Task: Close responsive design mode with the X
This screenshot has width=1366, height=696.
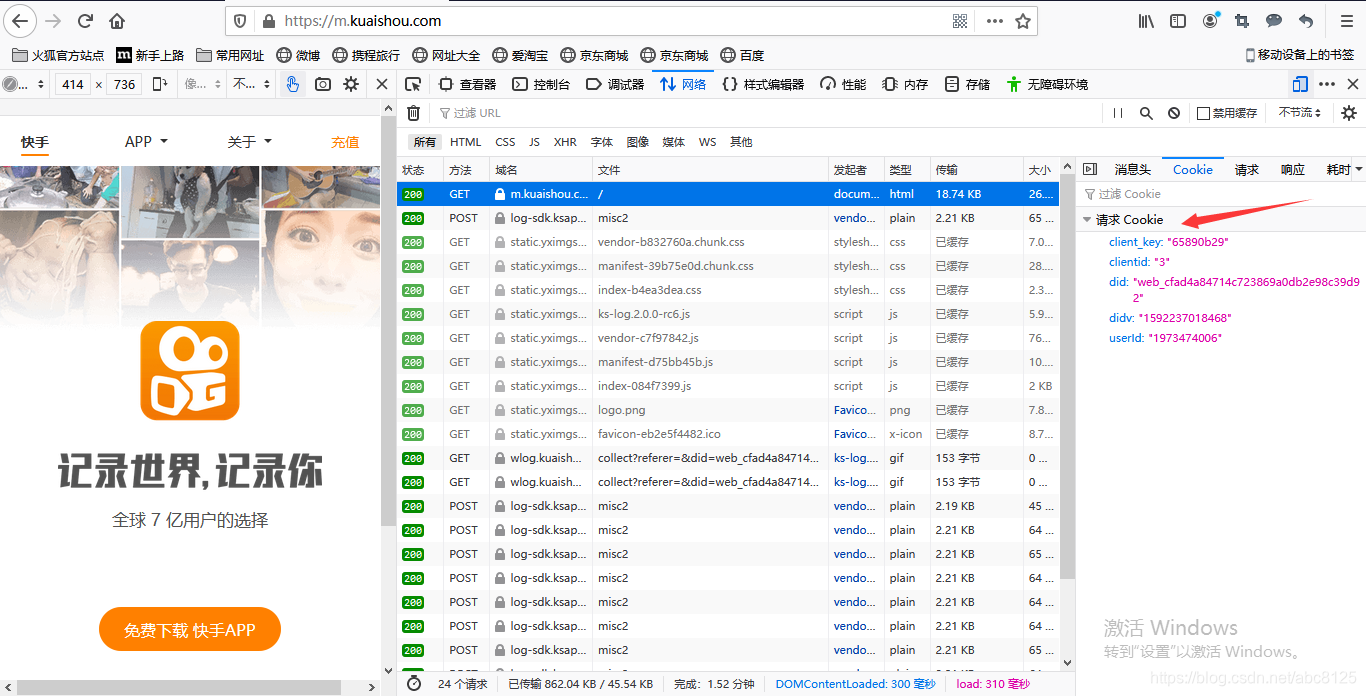Action: [x=382, y=85]
